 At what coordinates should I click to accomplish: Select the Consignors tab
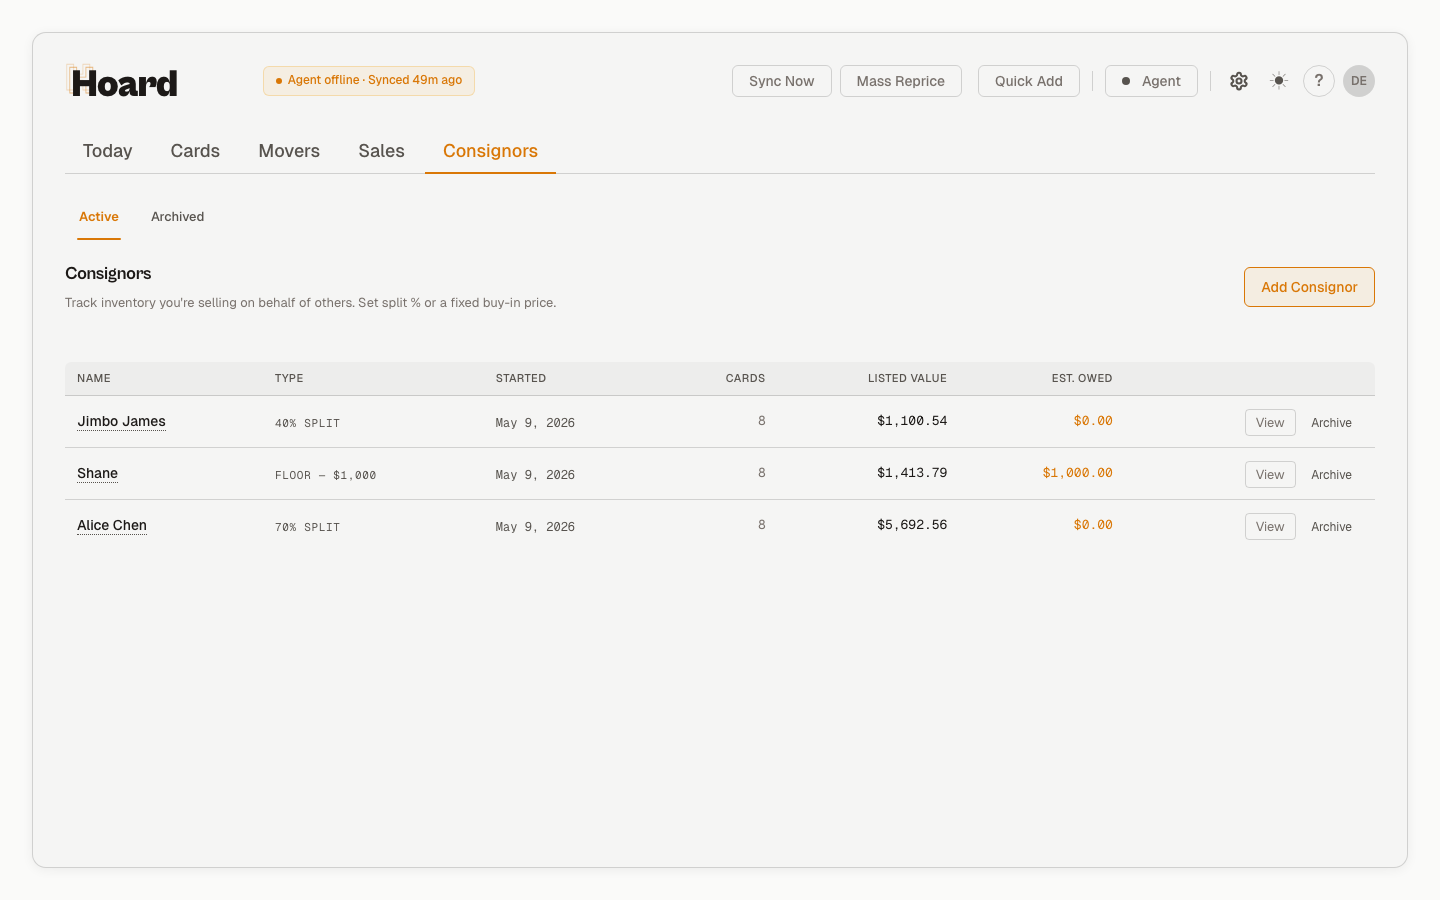click(491, 151)
